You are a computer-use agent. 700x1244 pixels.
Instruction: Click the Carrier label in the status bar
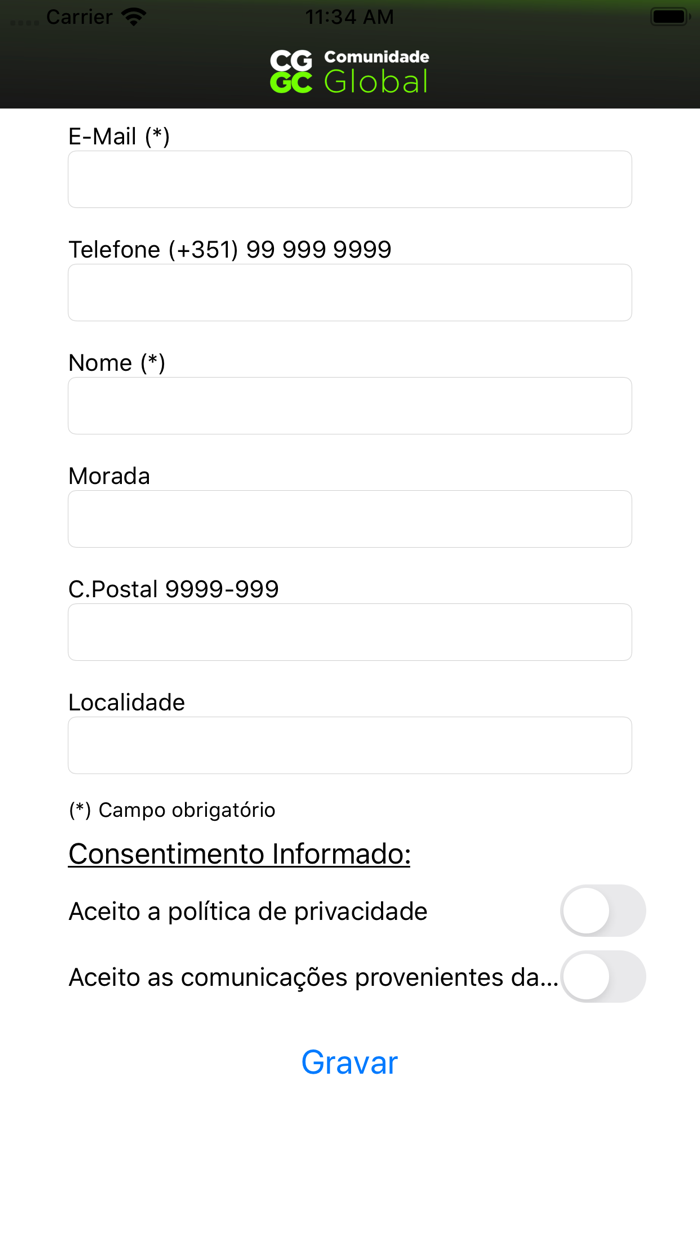(80, 16)
